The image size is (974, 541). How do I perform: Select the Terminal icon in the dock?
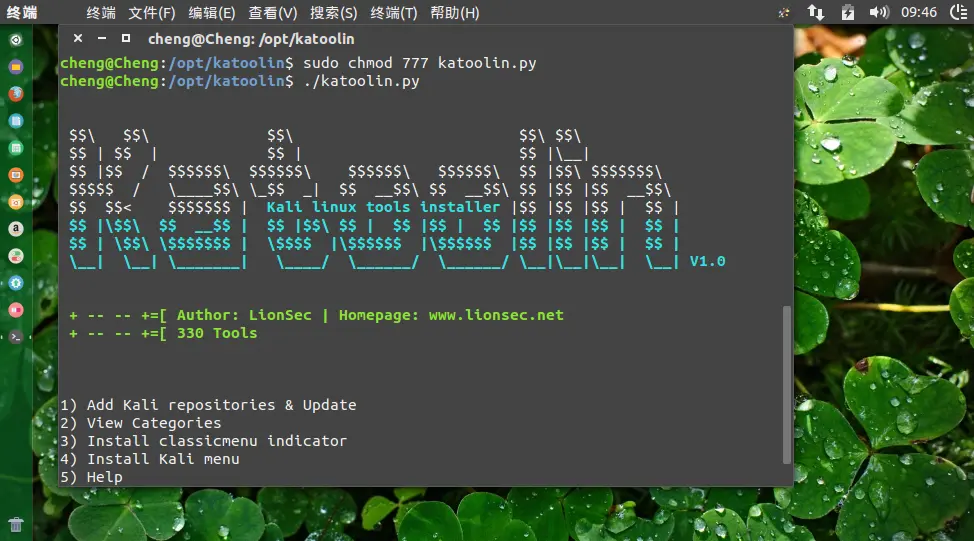click(16, 337)
